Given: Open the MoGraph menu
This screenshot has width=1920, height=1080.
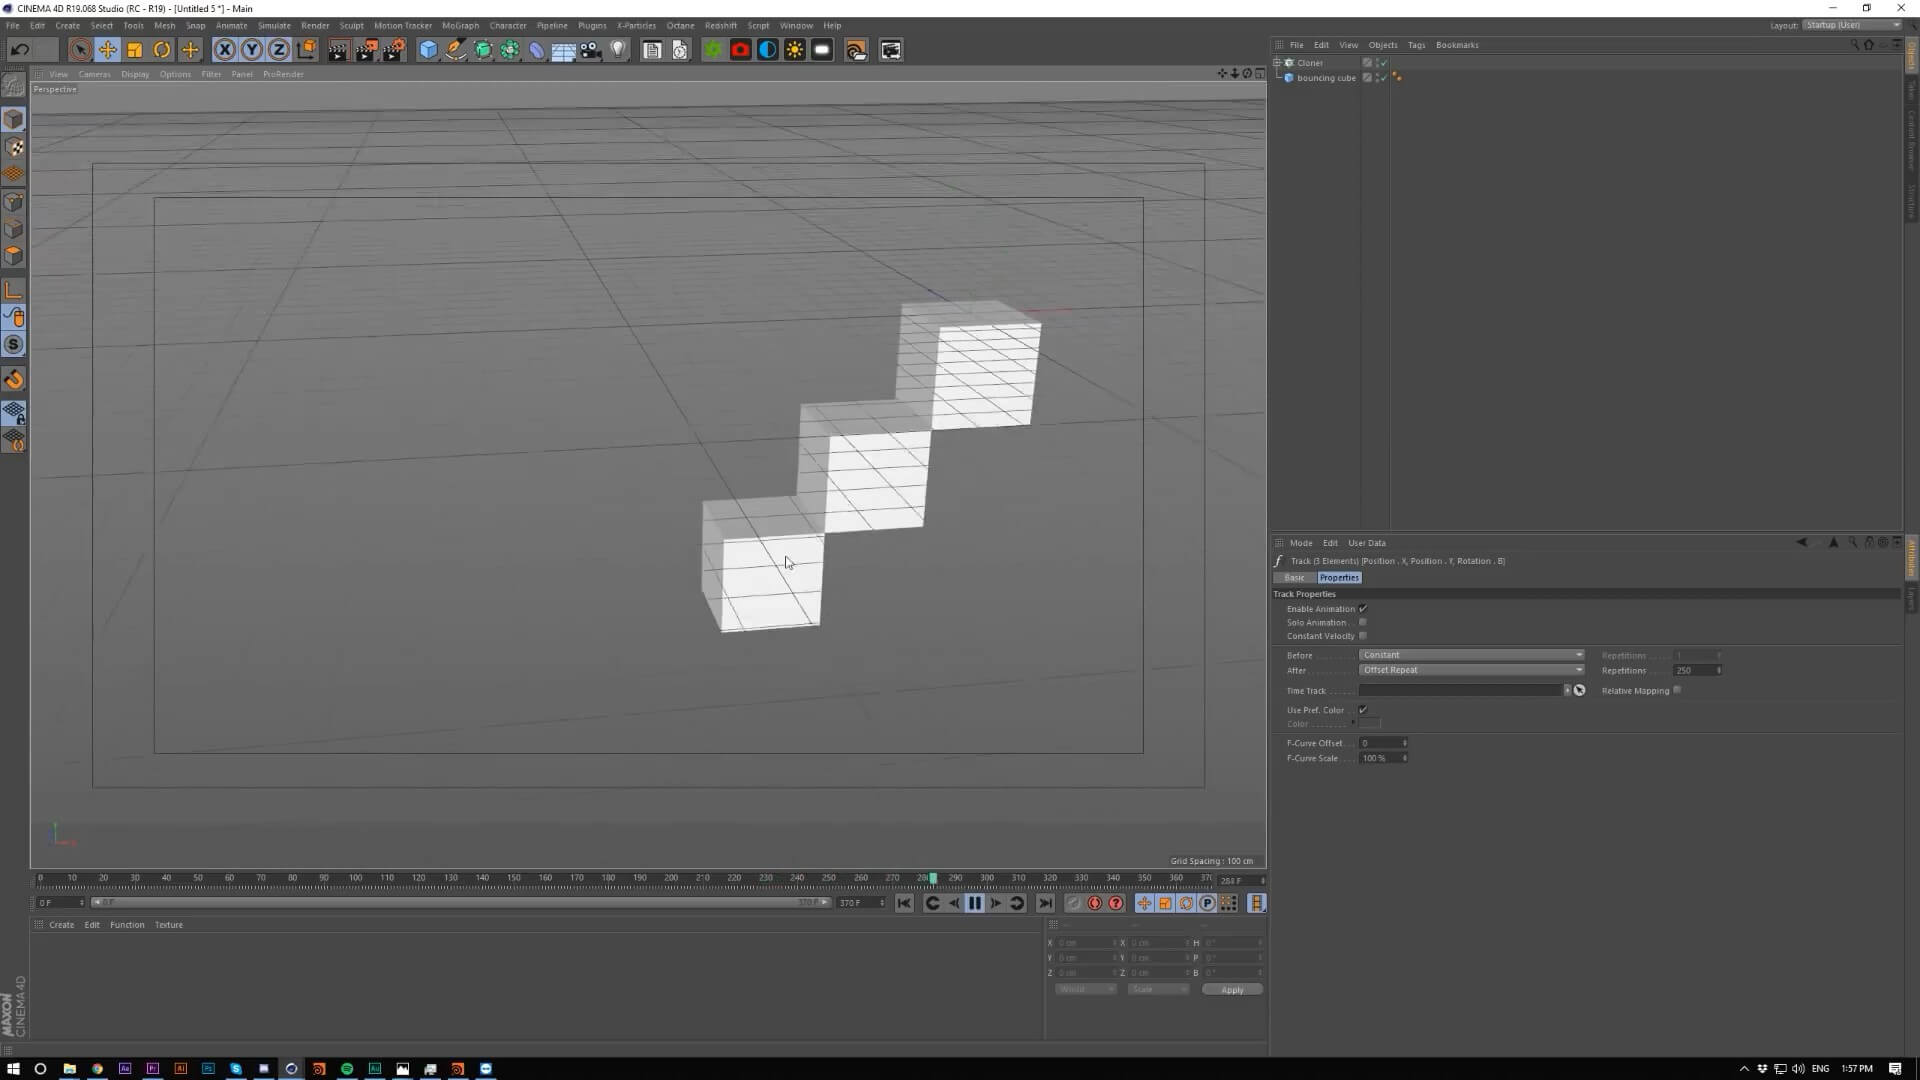Looking at the screenshot, I should (460, 25).
